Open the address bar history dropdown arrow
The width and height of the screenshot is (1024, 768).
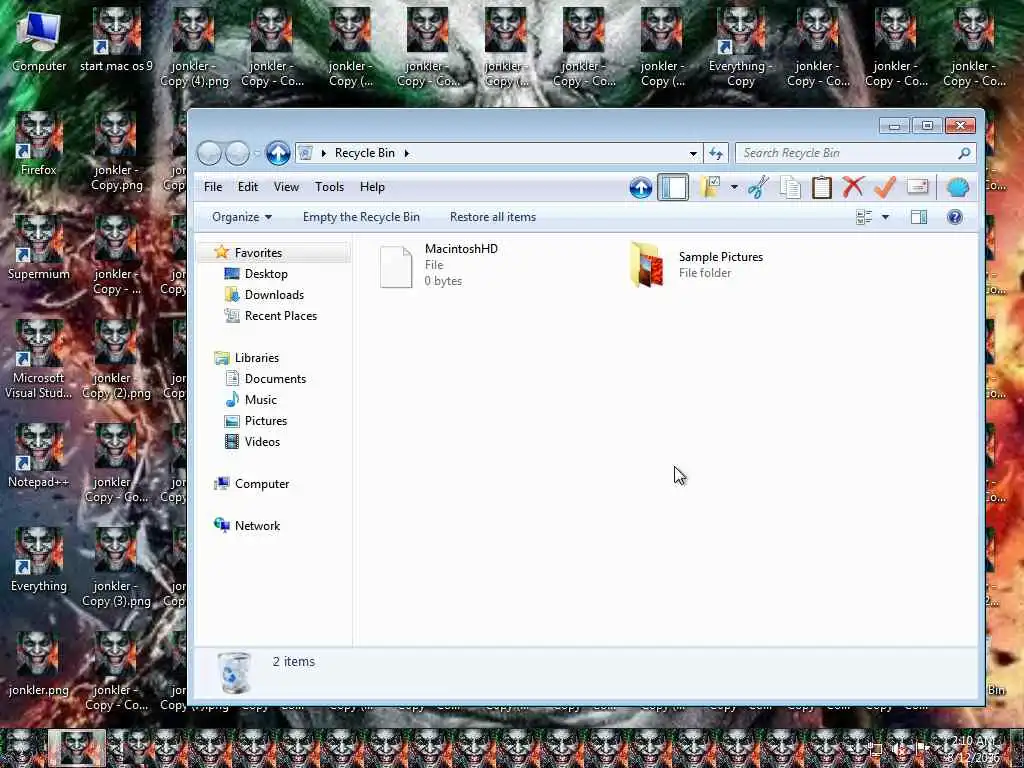tap(693, 153)
